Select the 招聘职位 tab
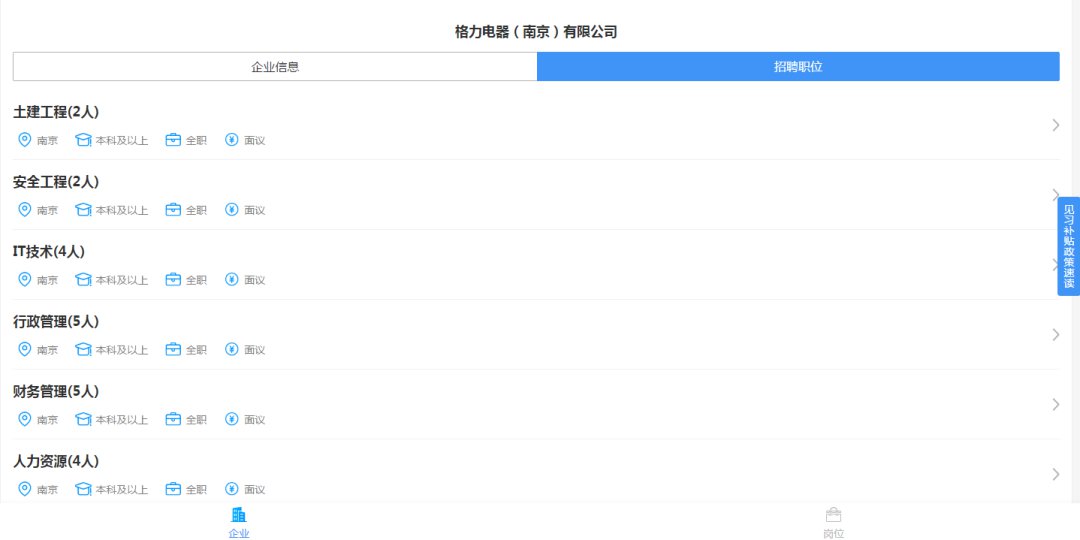The height and width of the screenshot is (540, 1080). click(x=798, y=67)
